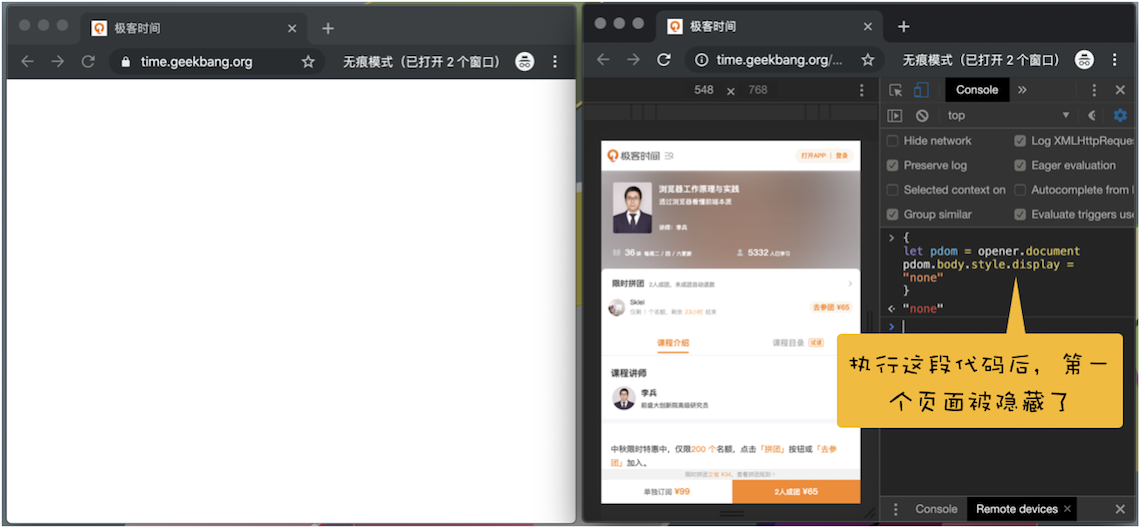Open console settings gear icon
This screenshot has height=528, width=1142.
click(1120, 116)
